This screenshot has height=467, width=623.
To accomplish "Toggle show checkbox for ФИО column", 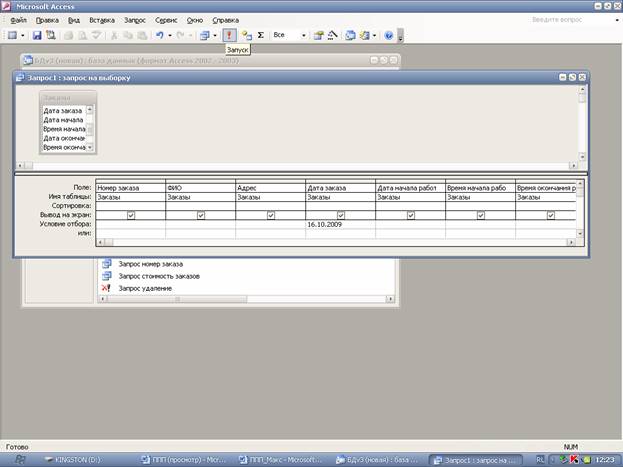I will (x=201, y=215).
